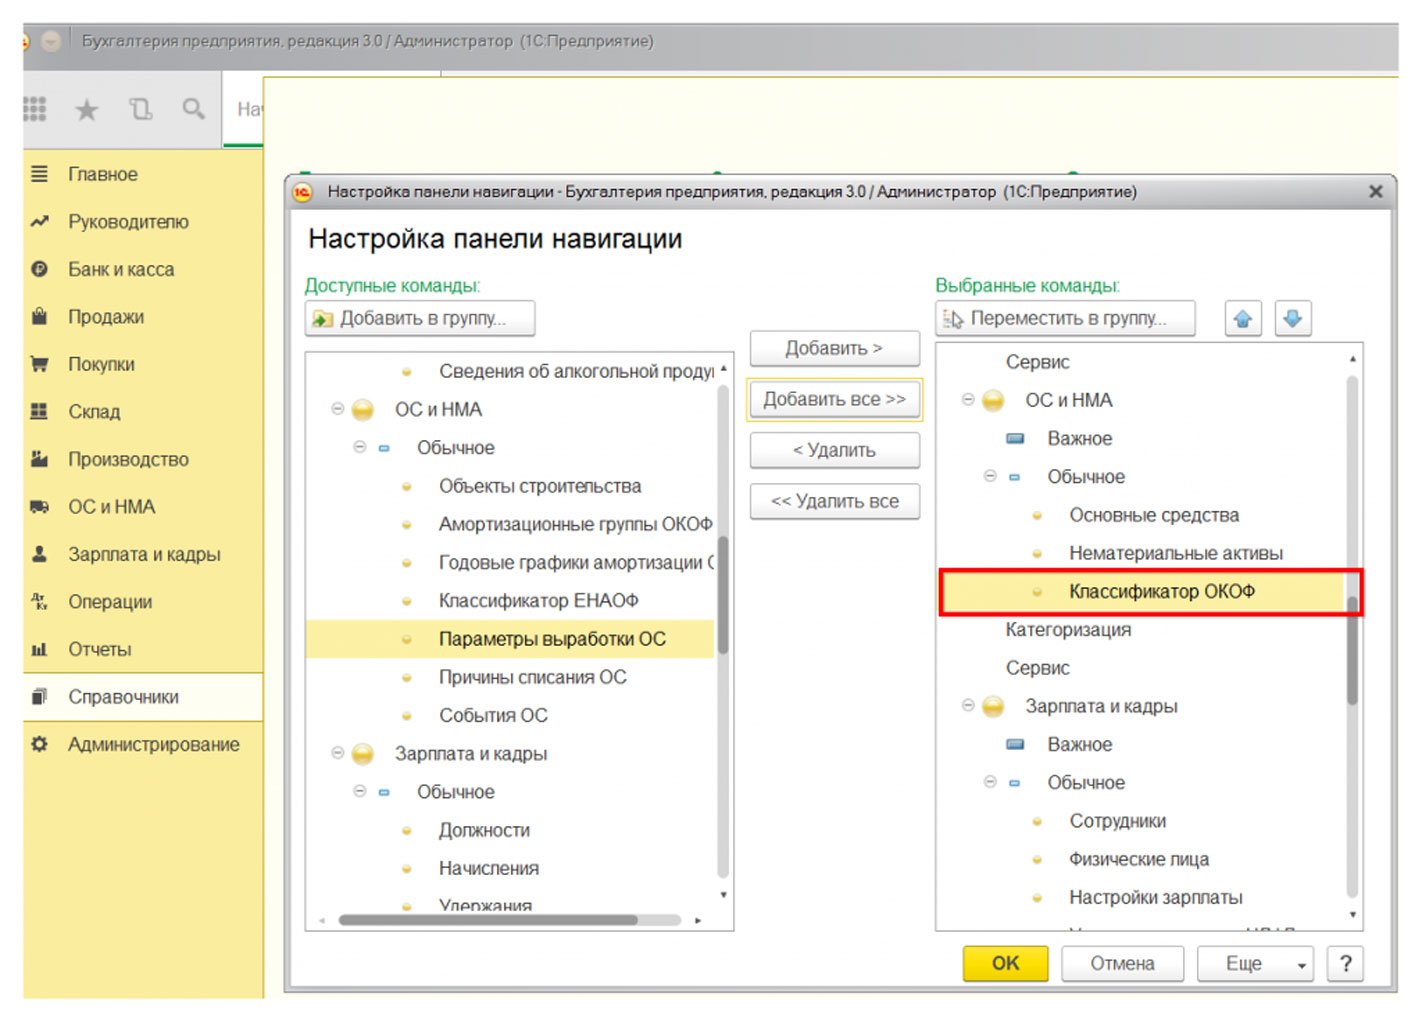Click the Администрирование gear icon
1422x1022 pixels.
[x=39, y=744]
